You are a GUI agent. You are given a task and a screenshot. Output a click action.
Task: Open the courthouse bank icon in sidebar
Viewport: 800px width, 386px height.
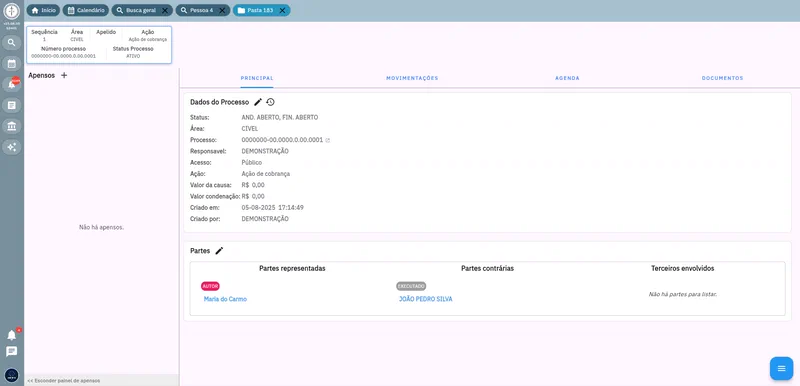12,126
